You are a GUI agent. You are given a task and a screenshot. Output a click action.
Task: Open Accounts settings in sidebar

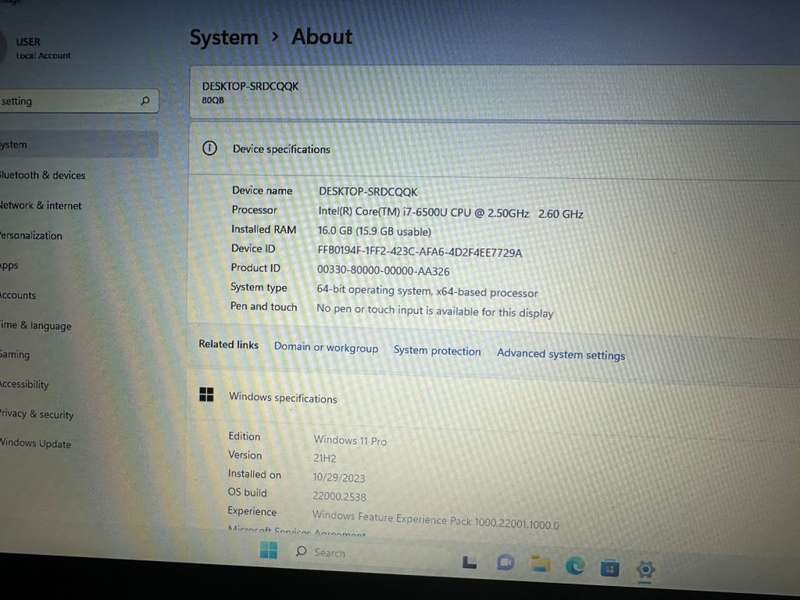18,295
